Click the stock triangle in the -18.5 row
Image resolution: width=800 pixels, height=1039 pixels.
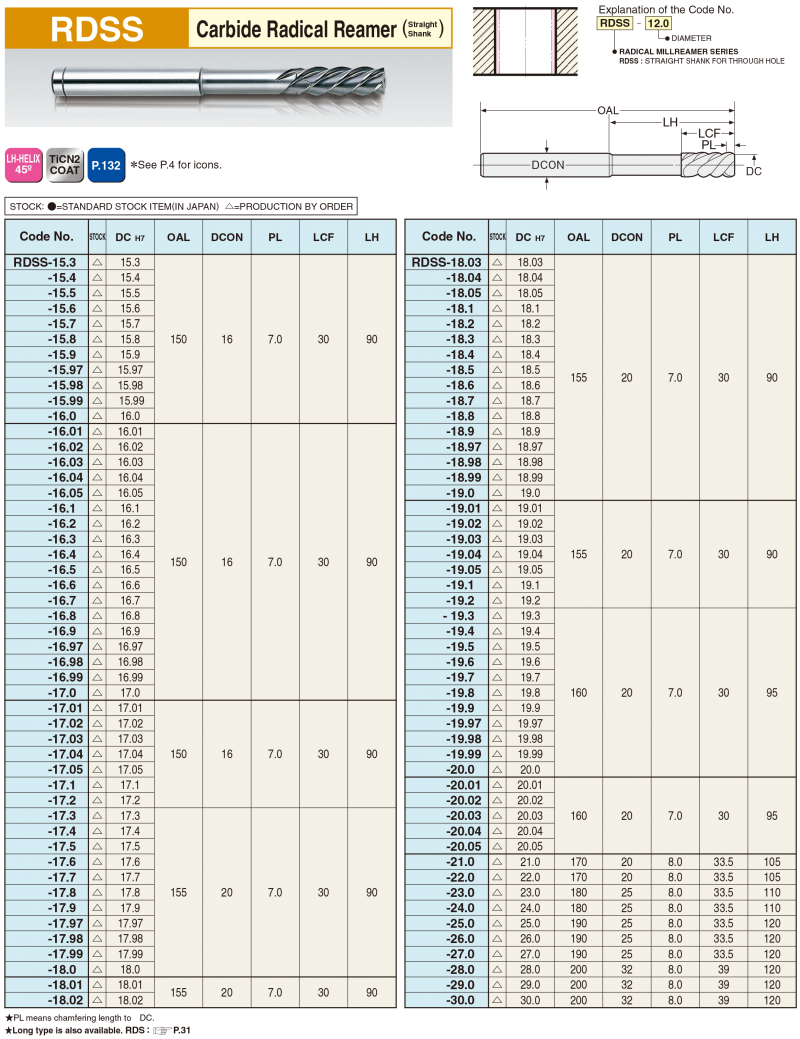[497, 370]
